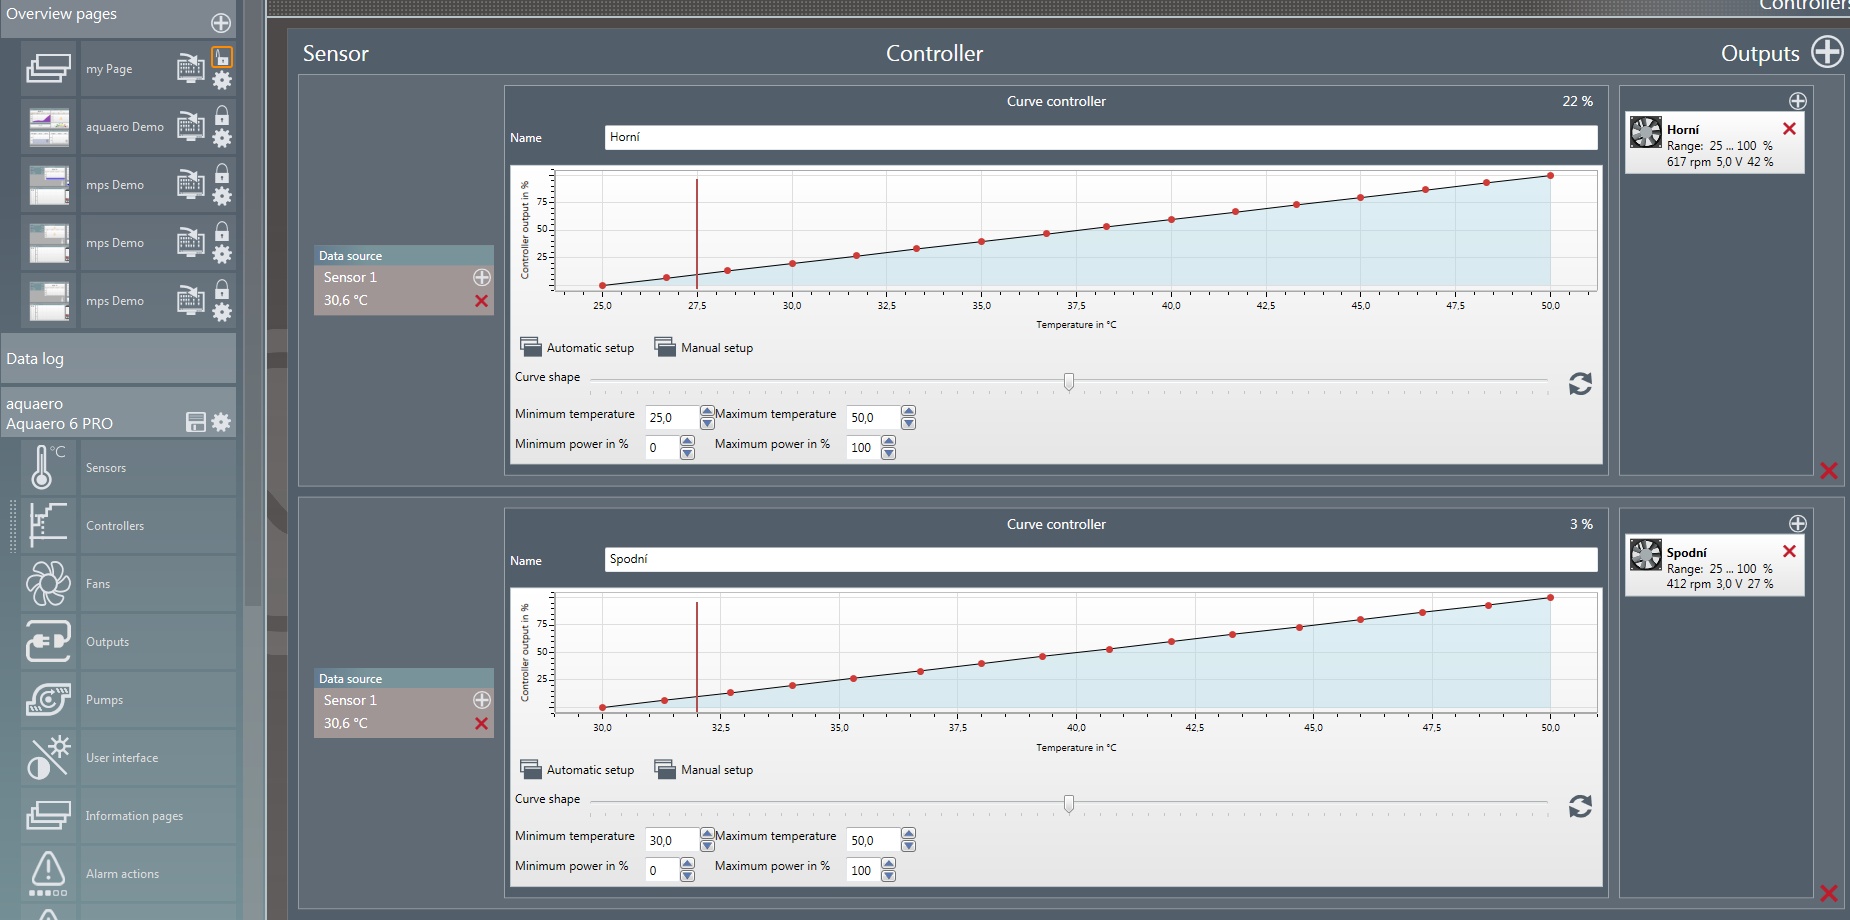Open the Pumps section
This screenshot has height=920, width=1850.
click(x=158, y=700)
